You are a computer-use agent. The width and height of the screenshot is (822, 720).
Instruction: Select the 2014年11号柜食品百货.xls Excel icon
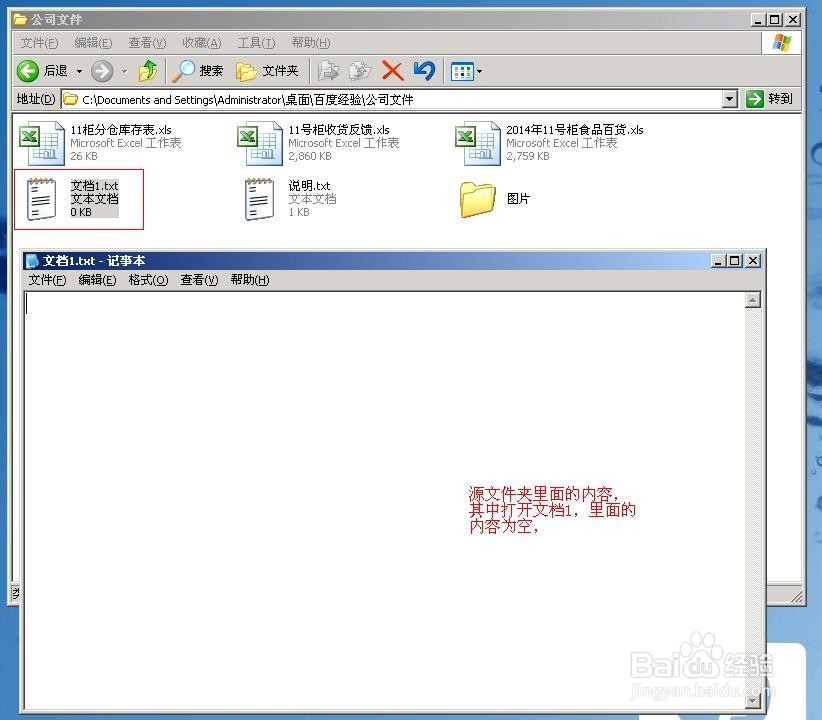(478, 143)
